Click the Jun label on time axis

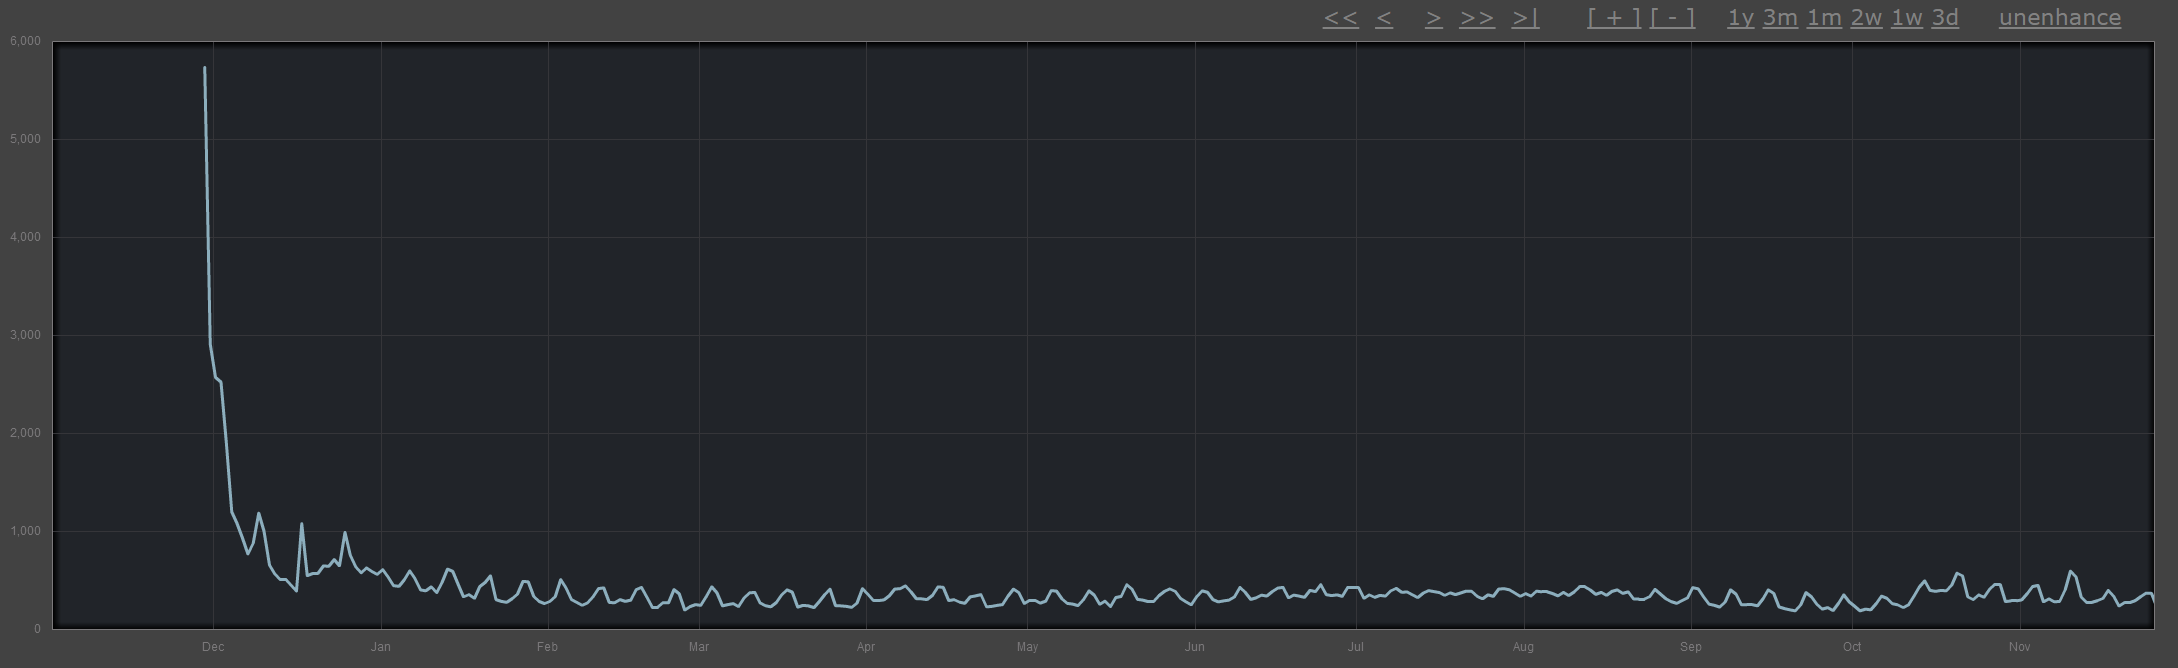tap(1195, 647)
